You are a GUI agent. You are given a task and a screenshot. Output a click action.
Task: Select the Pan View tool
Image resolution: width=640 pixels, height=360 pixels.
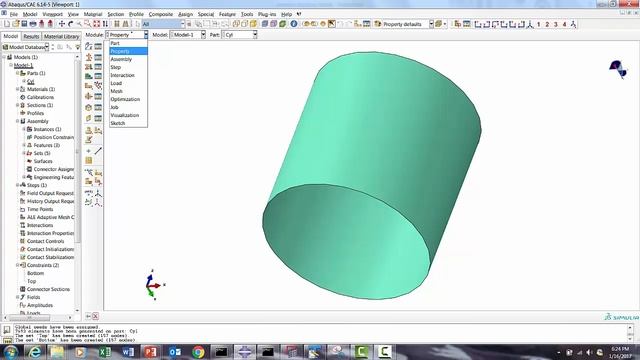coord(62,24)
